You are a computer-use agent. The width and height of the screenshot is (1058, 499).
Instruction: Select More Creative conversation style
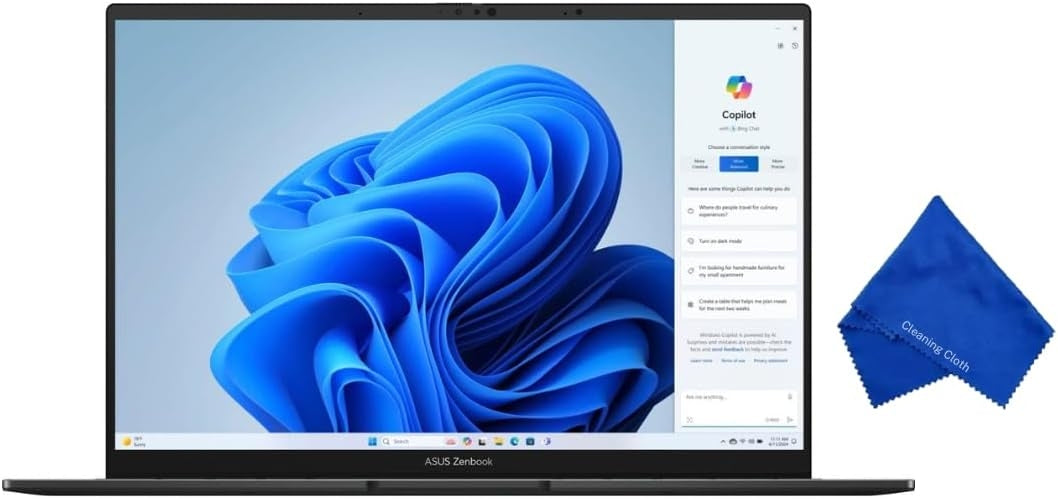700,164
